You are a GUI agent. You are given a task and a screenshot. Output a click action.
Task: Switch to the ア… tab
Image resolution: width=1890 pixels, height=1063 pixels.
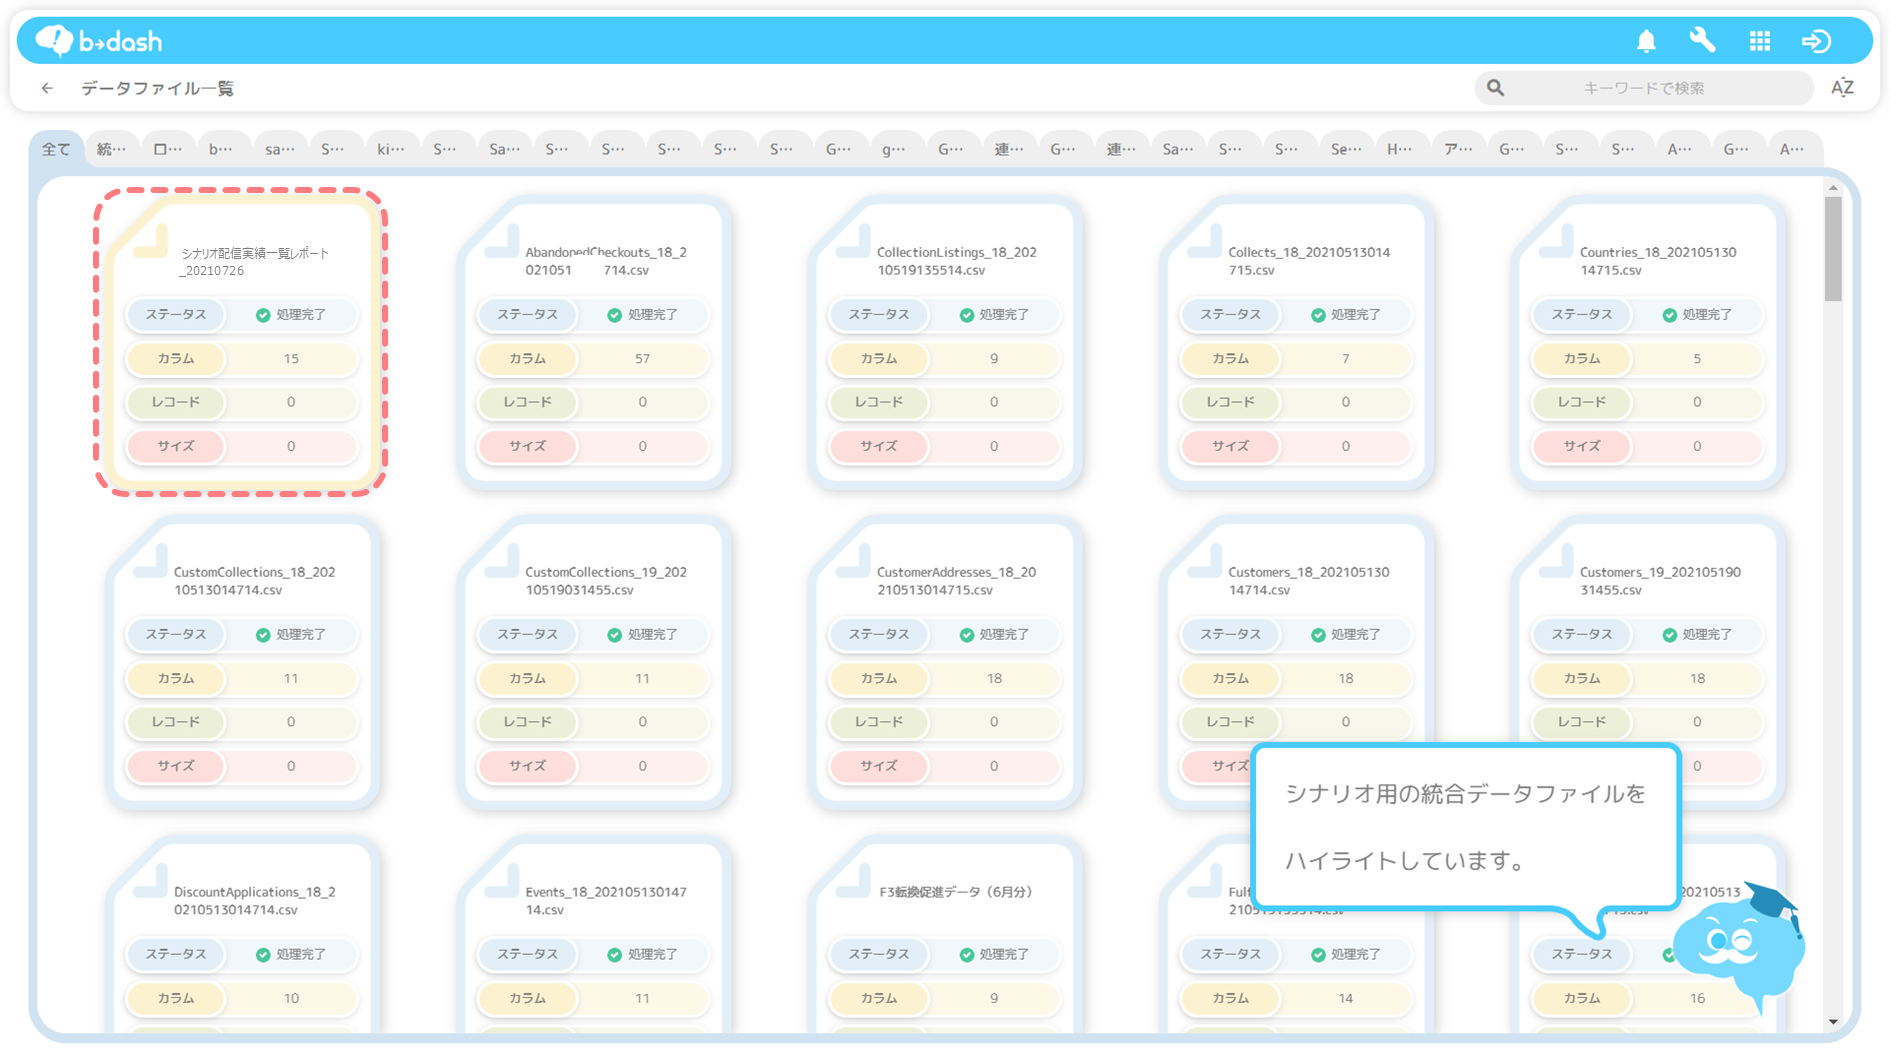[x=1458, y=149]
